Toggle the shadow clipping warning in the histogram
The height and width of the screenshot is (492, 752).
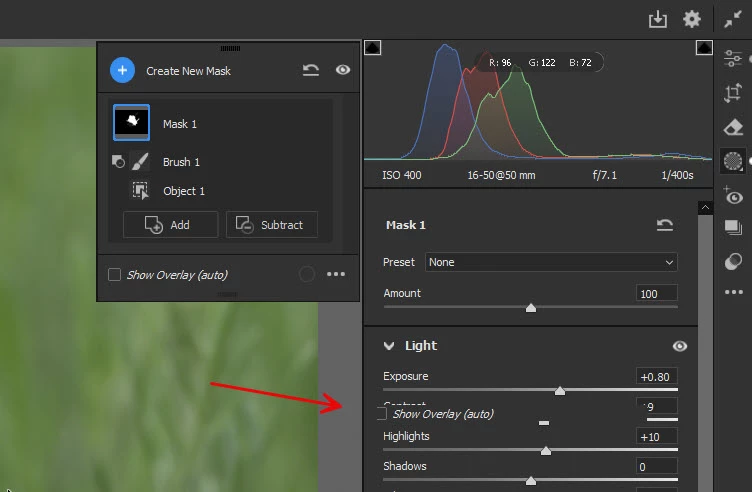tap(373, 47)
